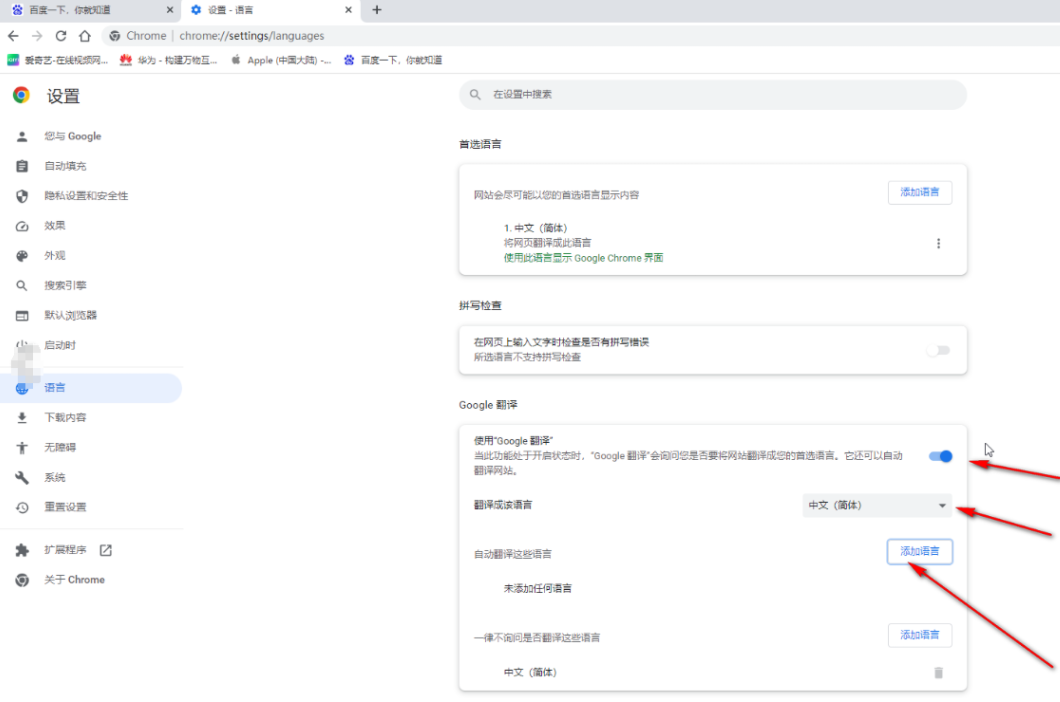Toggle the spell check switch
The width and height of the screenshot is (1060, 702).
pos(938,350)
